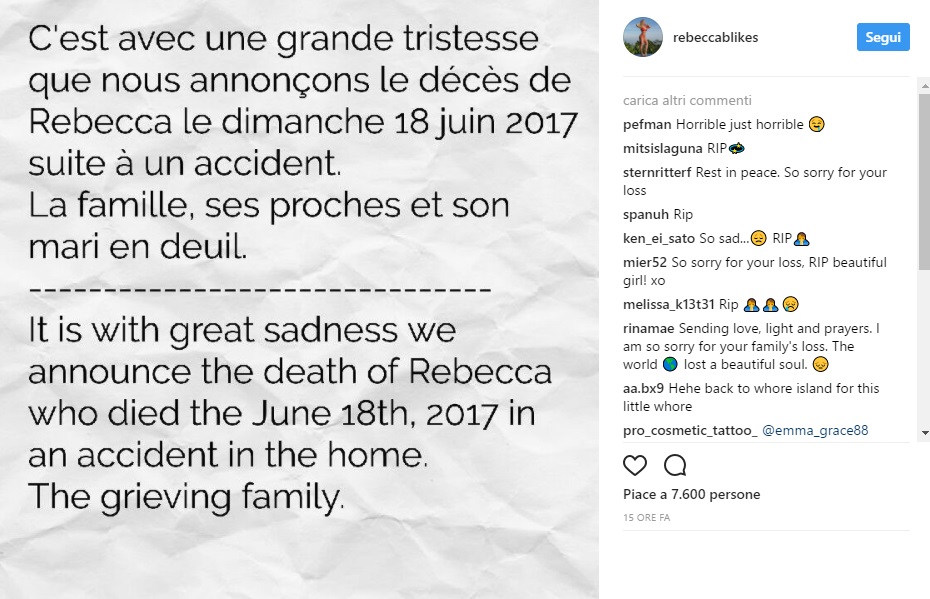Like the post with the heart icon
This screenshot has height=599, width=930.
(634, 465)
